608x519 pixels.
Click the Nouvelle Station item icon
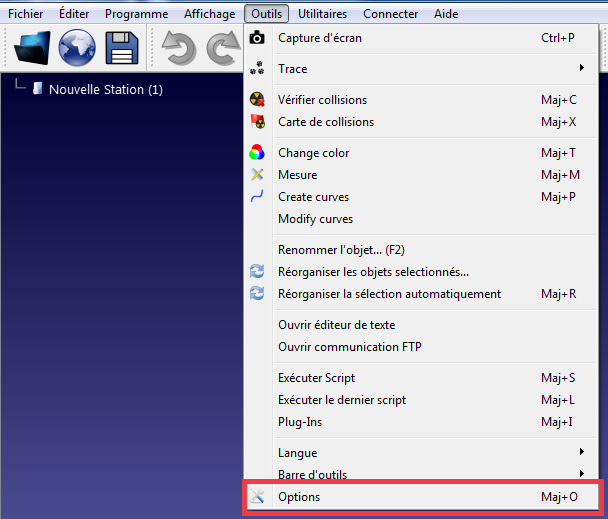[38, 88]
